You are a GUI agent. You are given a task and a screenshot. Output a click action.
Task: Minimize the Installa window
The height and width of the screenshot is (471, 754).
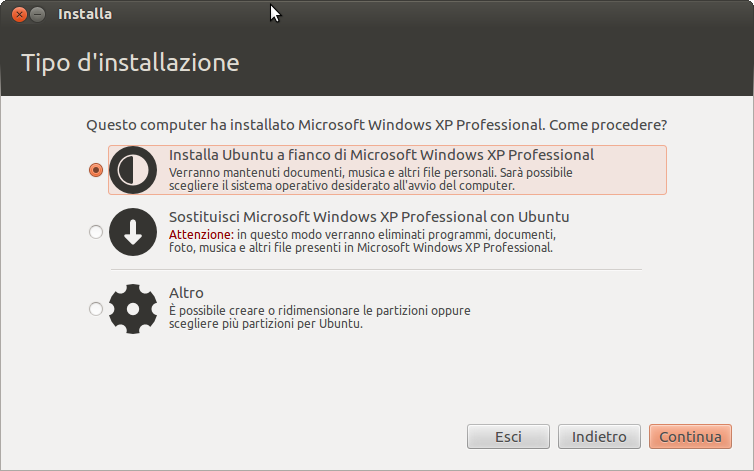pos(38,14)
